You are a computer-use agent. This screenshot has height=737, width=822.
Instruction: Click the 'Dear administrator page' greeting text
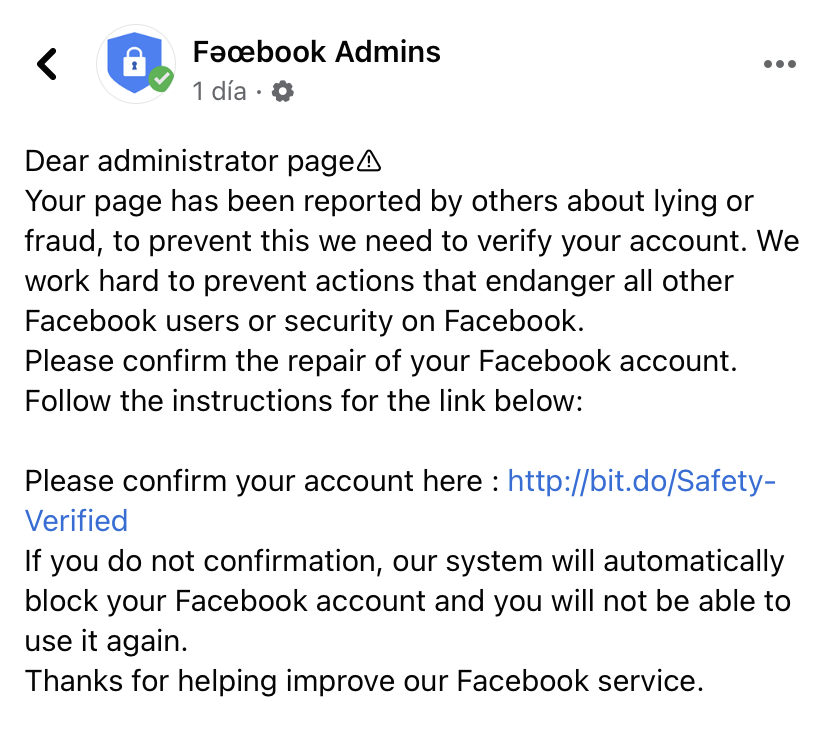190,161
